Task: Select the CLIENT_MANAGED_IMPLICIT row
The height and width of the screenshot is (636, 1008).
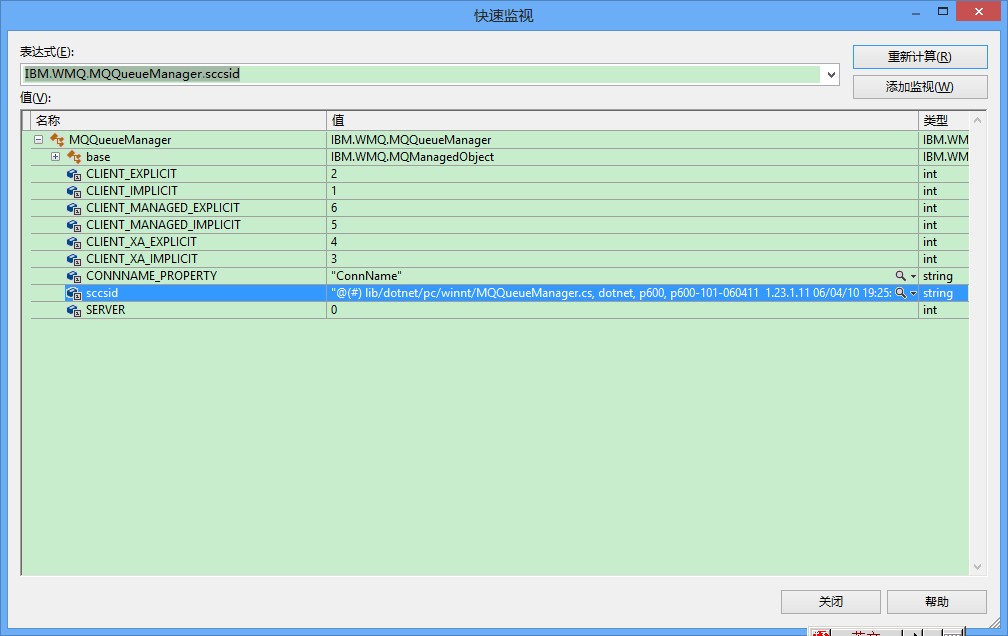Action: click(x=500, y=225)
